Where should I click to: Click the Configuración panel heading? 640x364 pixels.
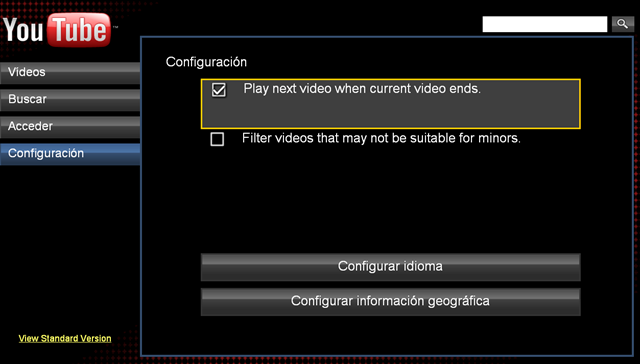(x=206, y=62)
